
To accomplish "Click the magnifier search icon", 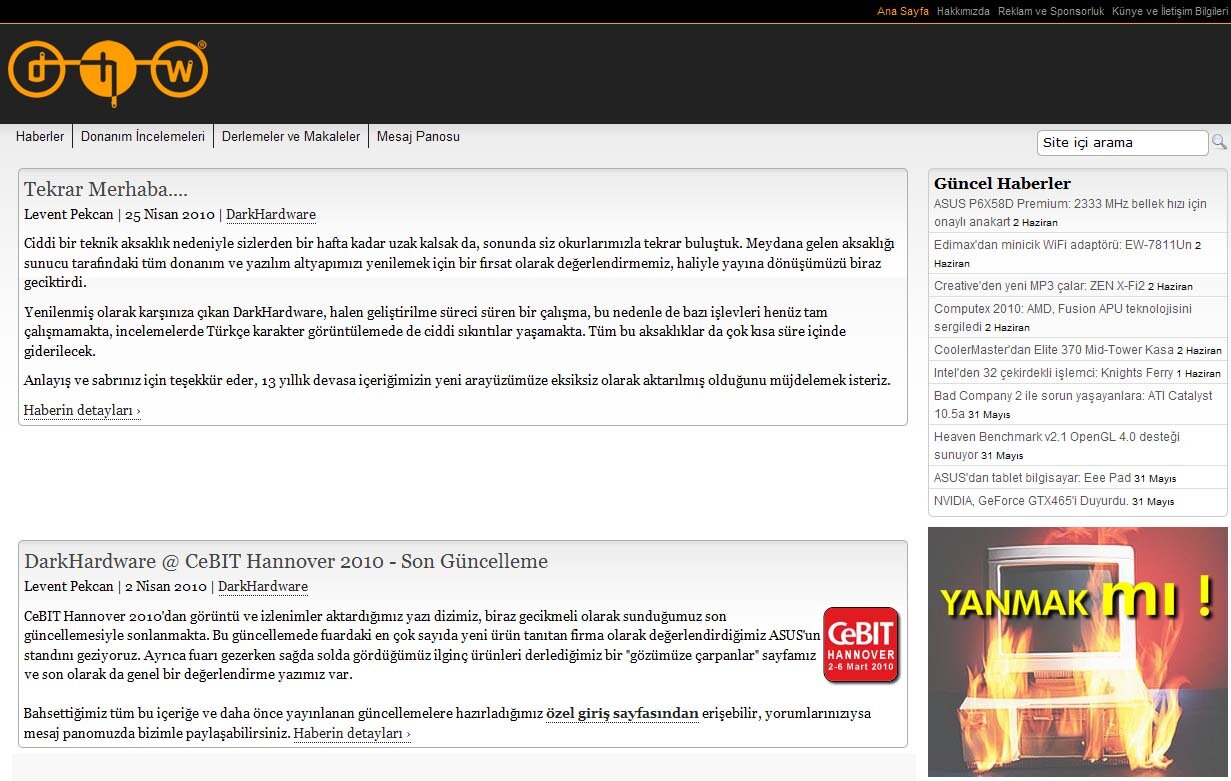I will click(x=1219, y=142).
